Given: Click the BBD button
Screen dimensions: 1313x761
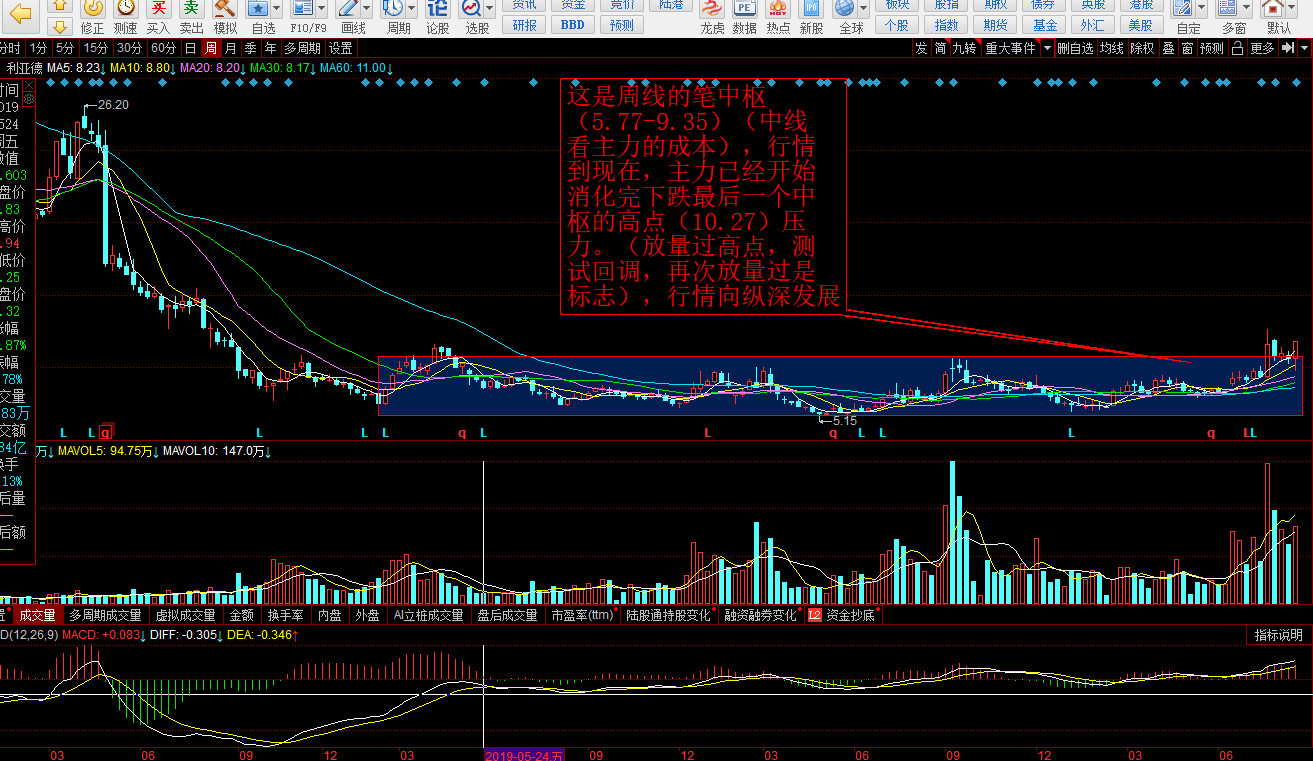Looking at the screenshot, I should tap(572, 25).
